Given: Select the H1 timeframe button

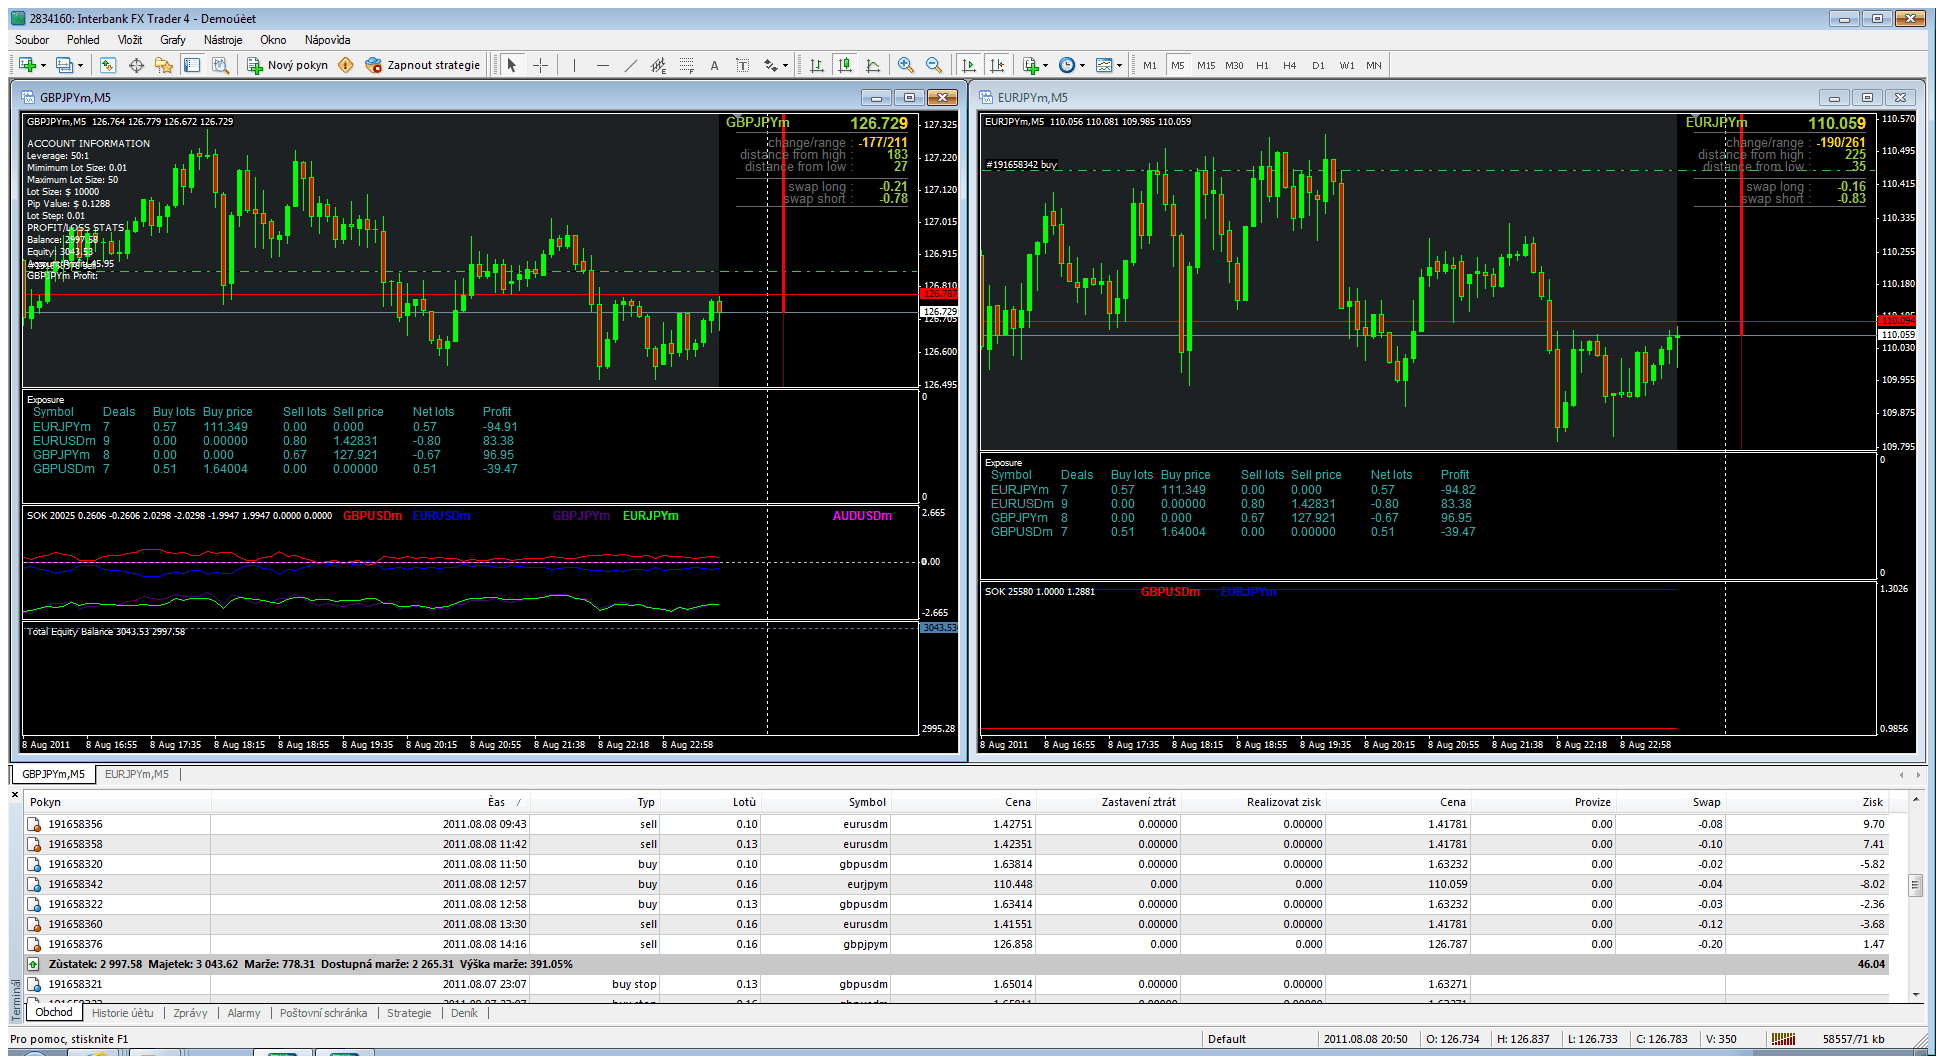Looking at the screenshot, I should coord(1262,66).
